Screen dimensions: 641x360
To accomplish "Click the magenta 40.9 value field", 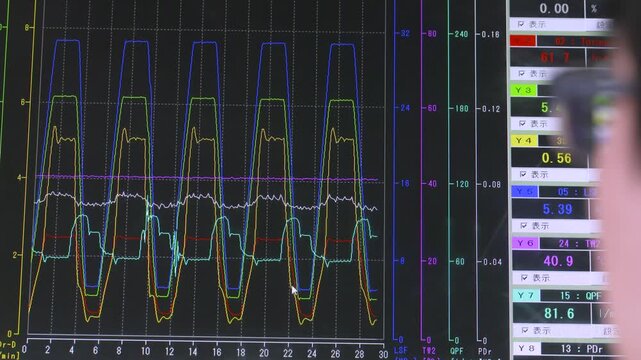I will 551,261.
